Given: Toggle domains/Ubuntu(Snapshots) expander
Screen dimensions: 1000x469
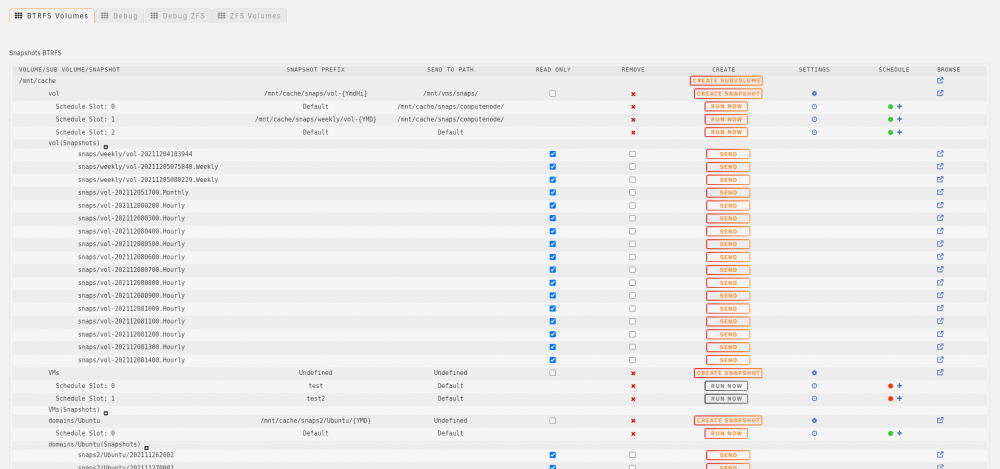Looking at the screenshot, I should click(146, 448).
